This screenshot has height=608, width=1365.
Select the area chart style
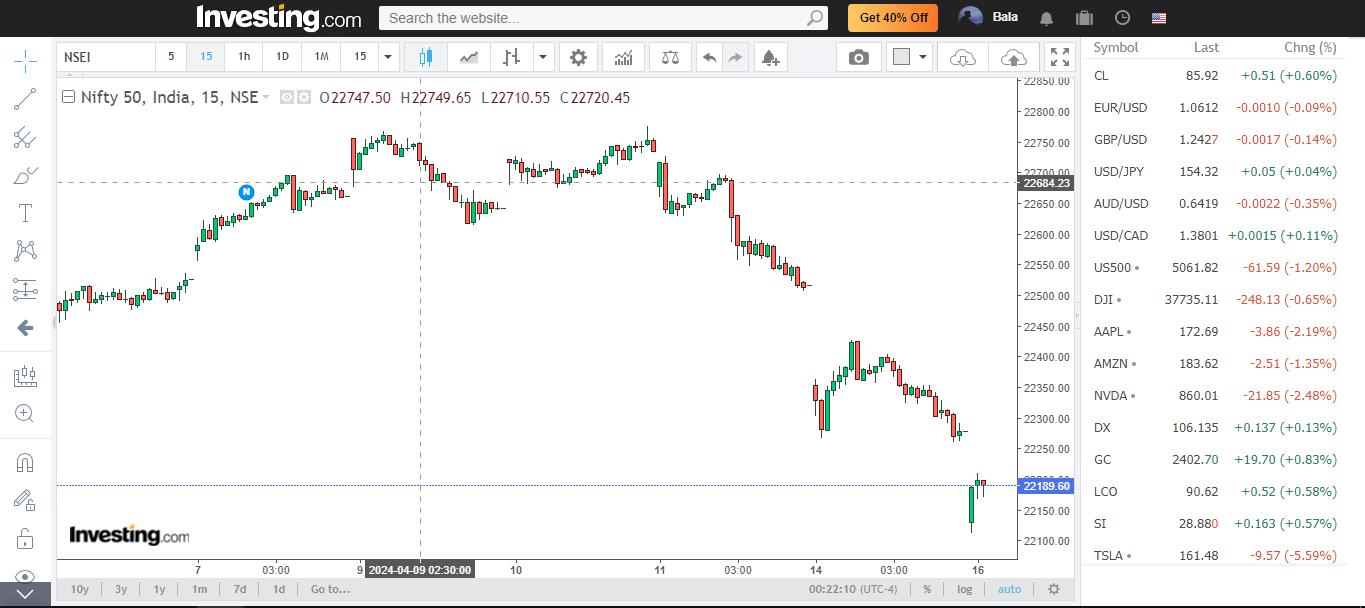click(x=468, y=57)
